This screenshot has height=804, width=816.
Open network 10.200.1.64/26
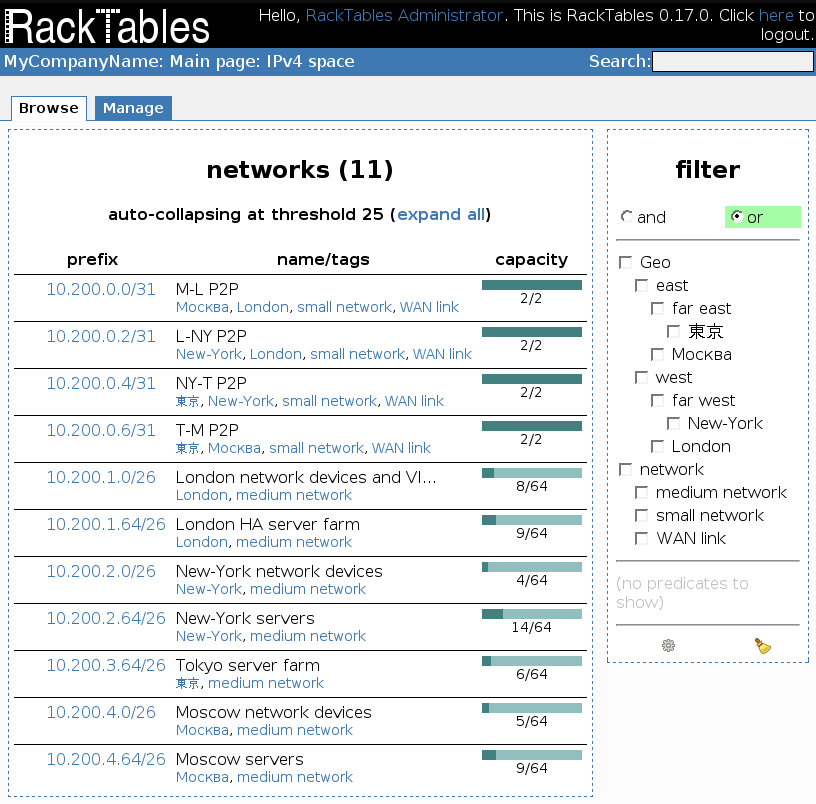[106, 525]
